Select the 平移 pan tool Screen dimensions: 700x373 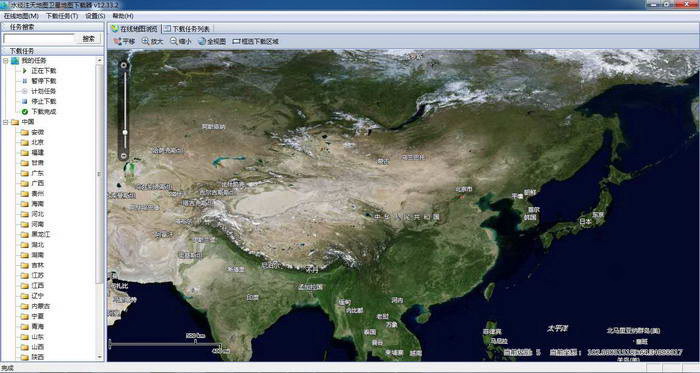point(124,41)
